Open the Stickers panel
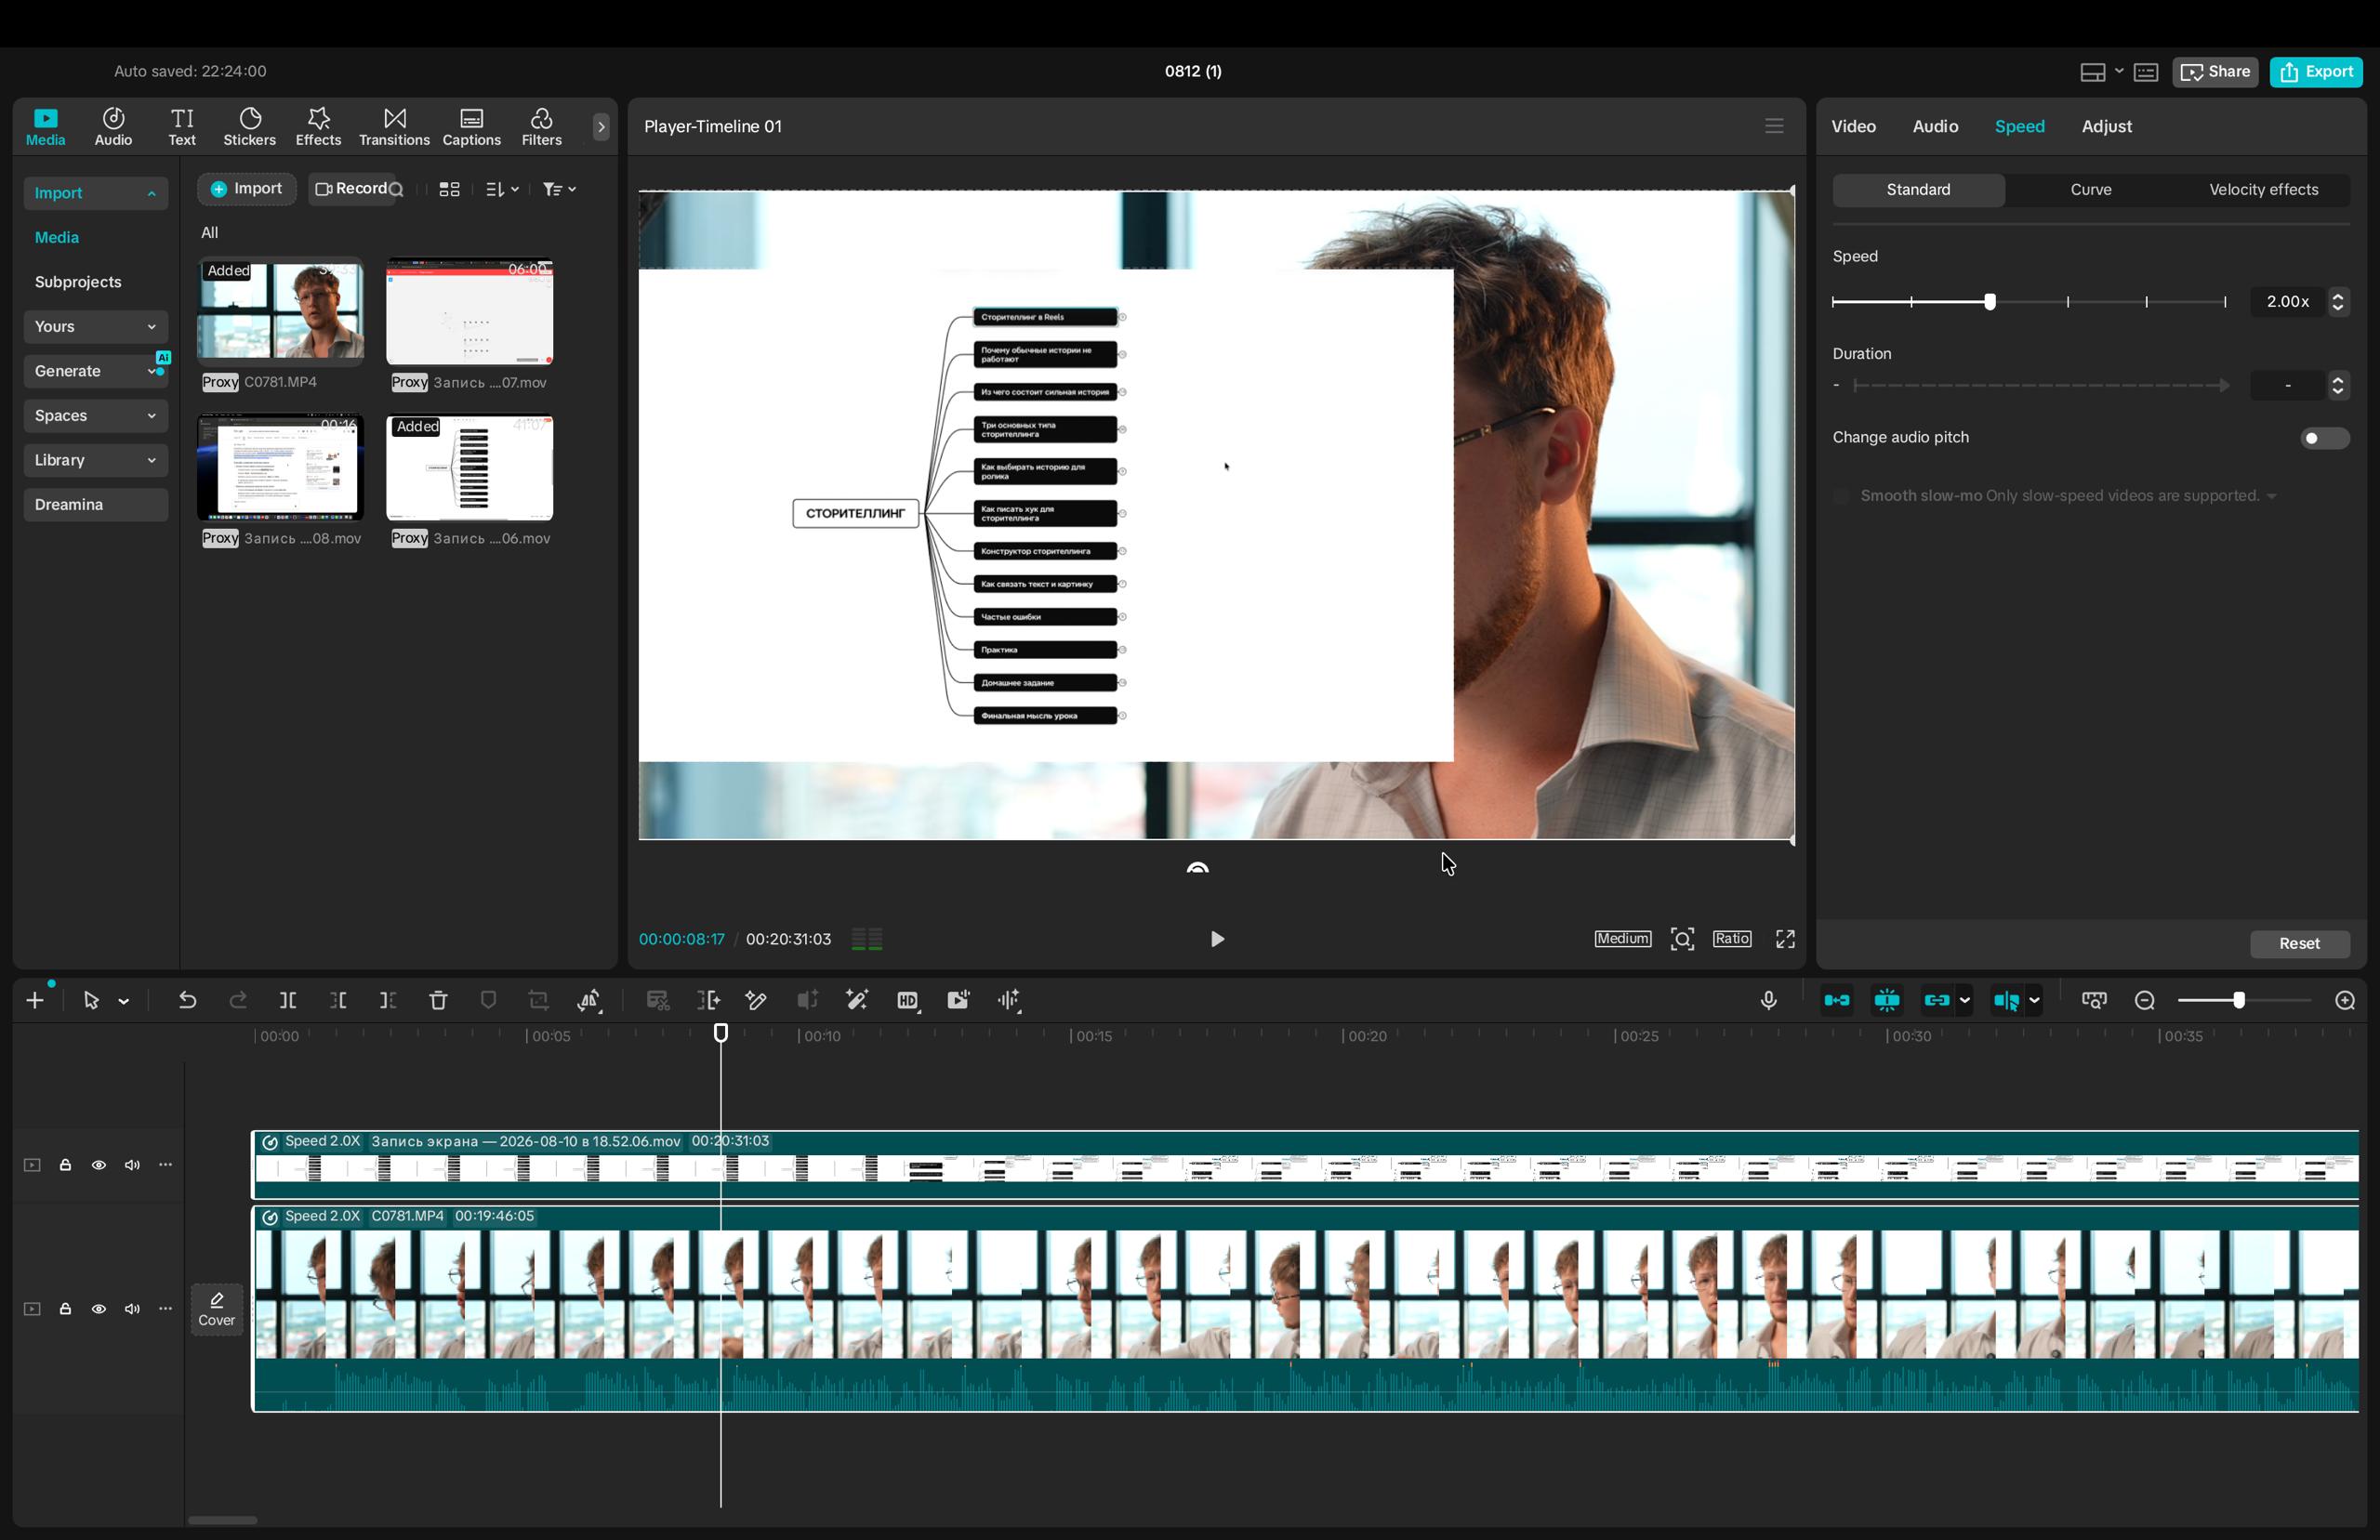2380x1540 pixels. click(249, 127)
